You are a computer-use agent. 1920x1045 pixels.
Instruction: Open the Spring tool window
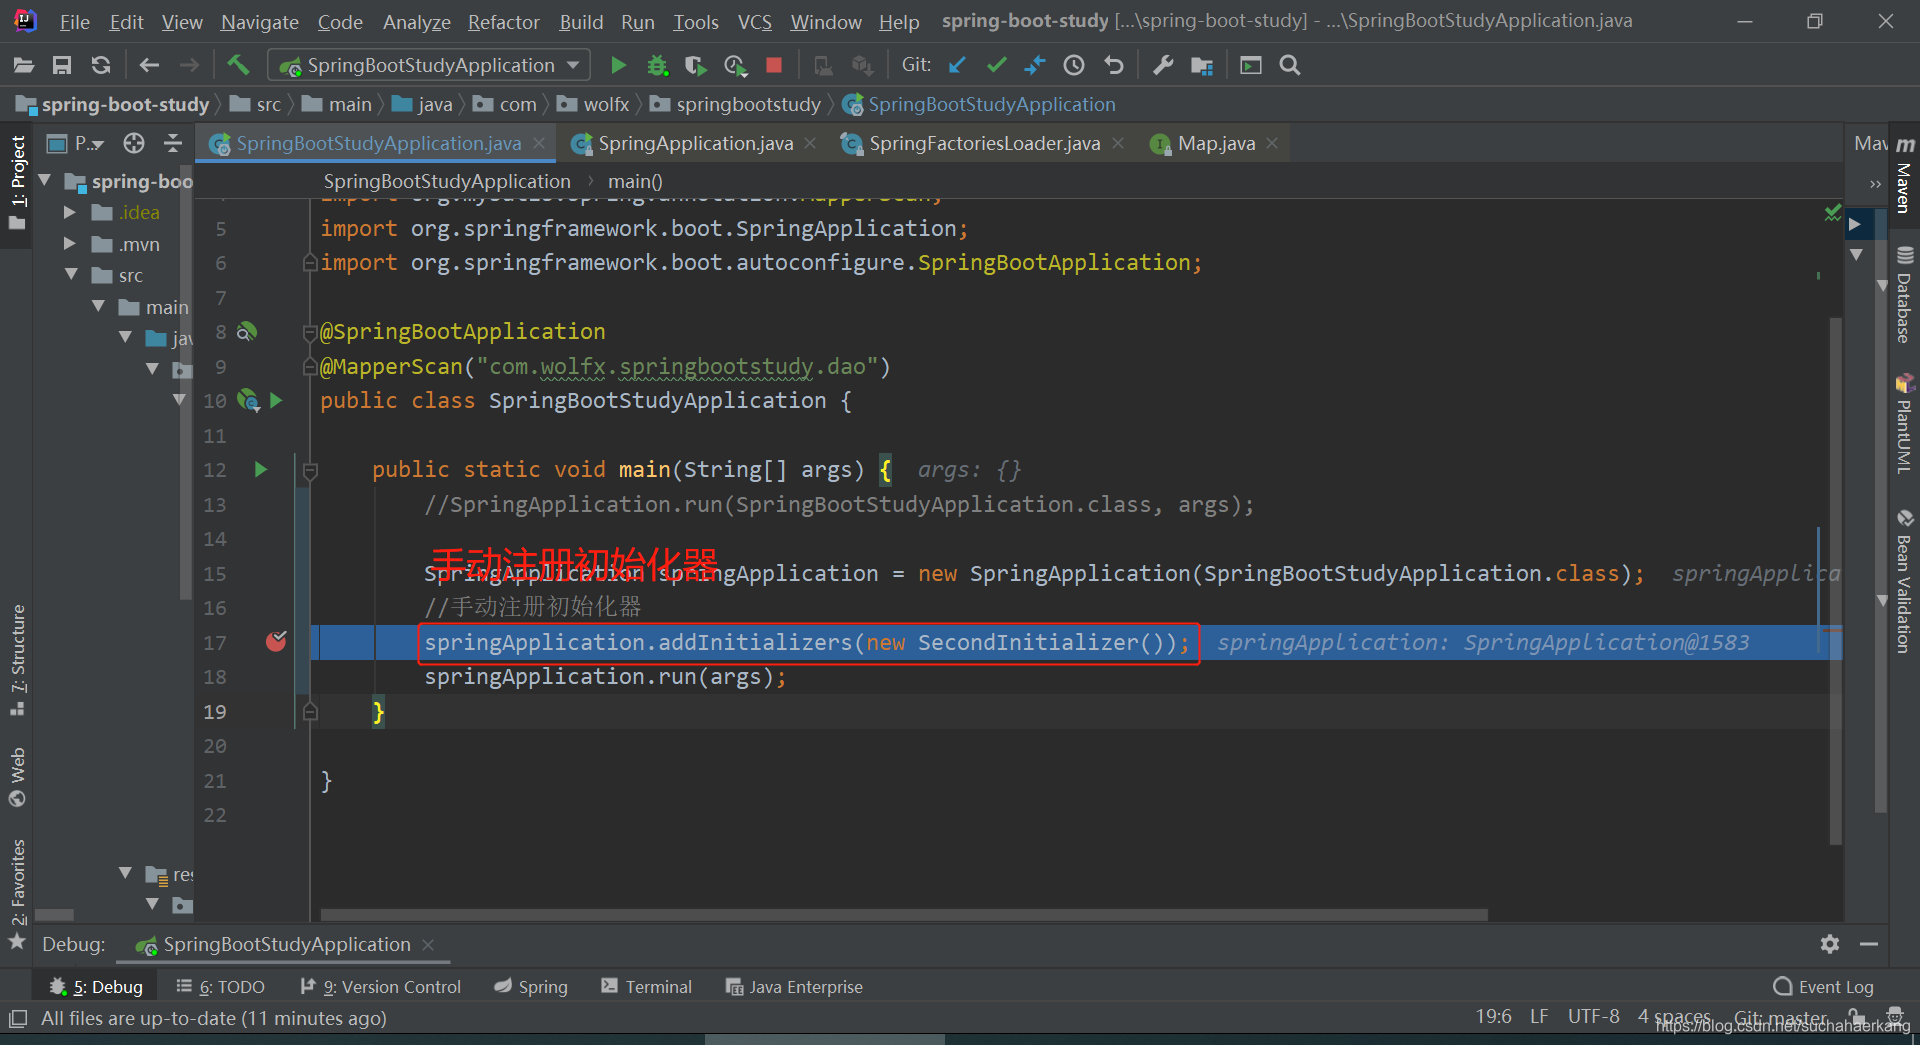pos(531,987)
